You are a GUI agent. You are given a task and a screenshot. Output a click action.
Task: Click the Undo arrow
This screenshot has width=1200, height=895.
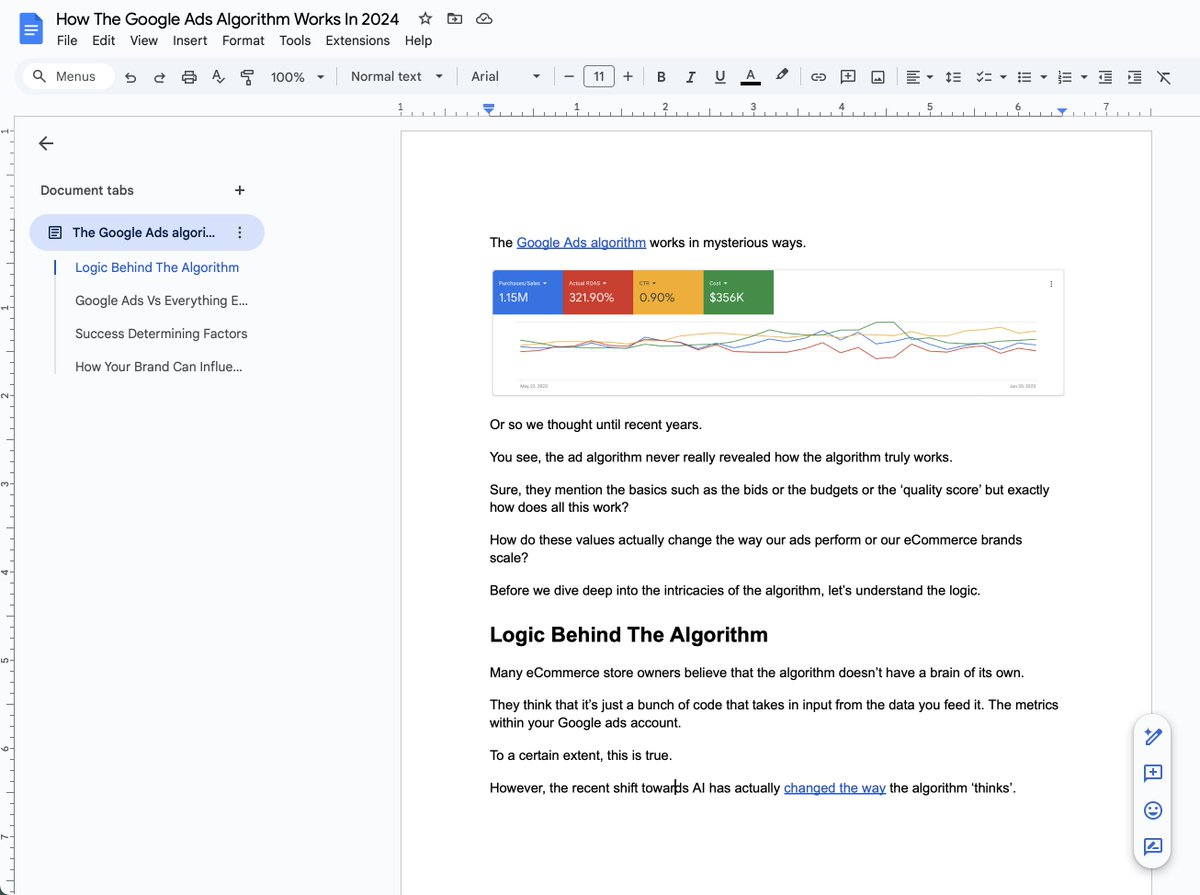[130, 77]
